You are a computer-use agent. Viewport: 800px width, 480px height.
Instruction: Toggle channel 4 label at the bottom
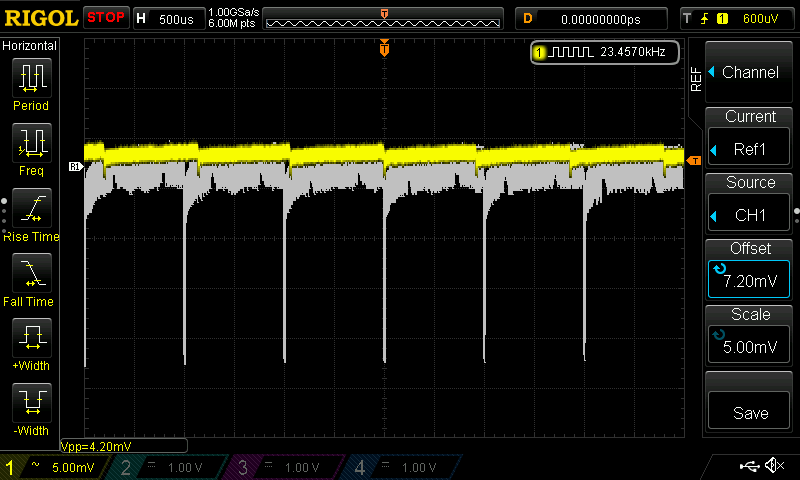click(x=360, y=467)
